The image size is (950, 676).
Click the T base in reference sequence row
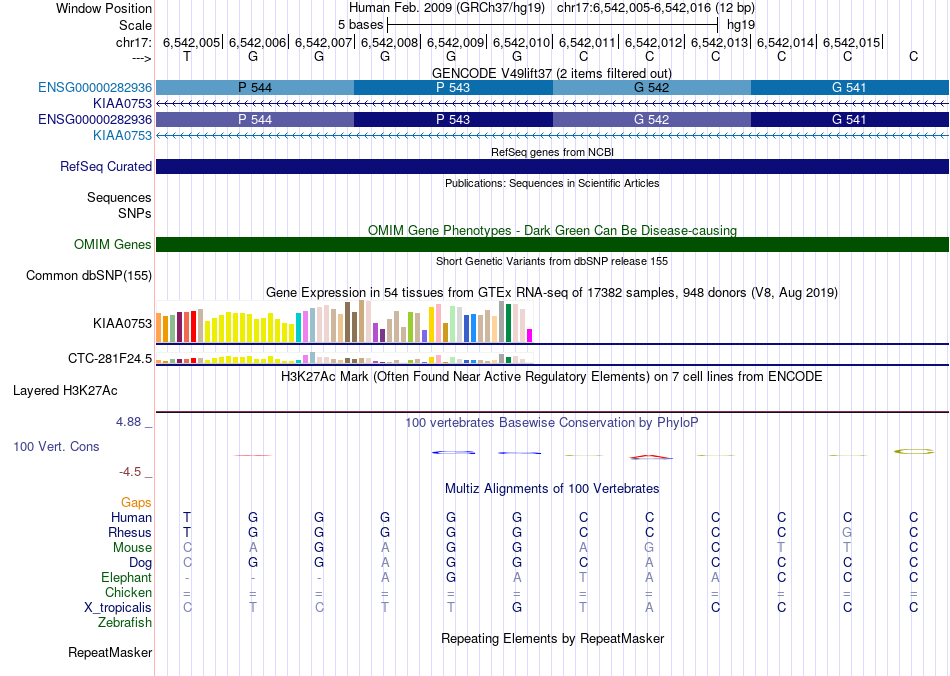pos(187,56)
